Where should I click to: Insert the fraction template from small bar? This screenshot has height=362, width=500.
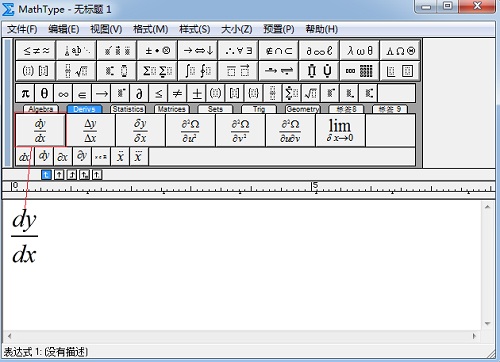pyautogui.click(x=272, y=93)
